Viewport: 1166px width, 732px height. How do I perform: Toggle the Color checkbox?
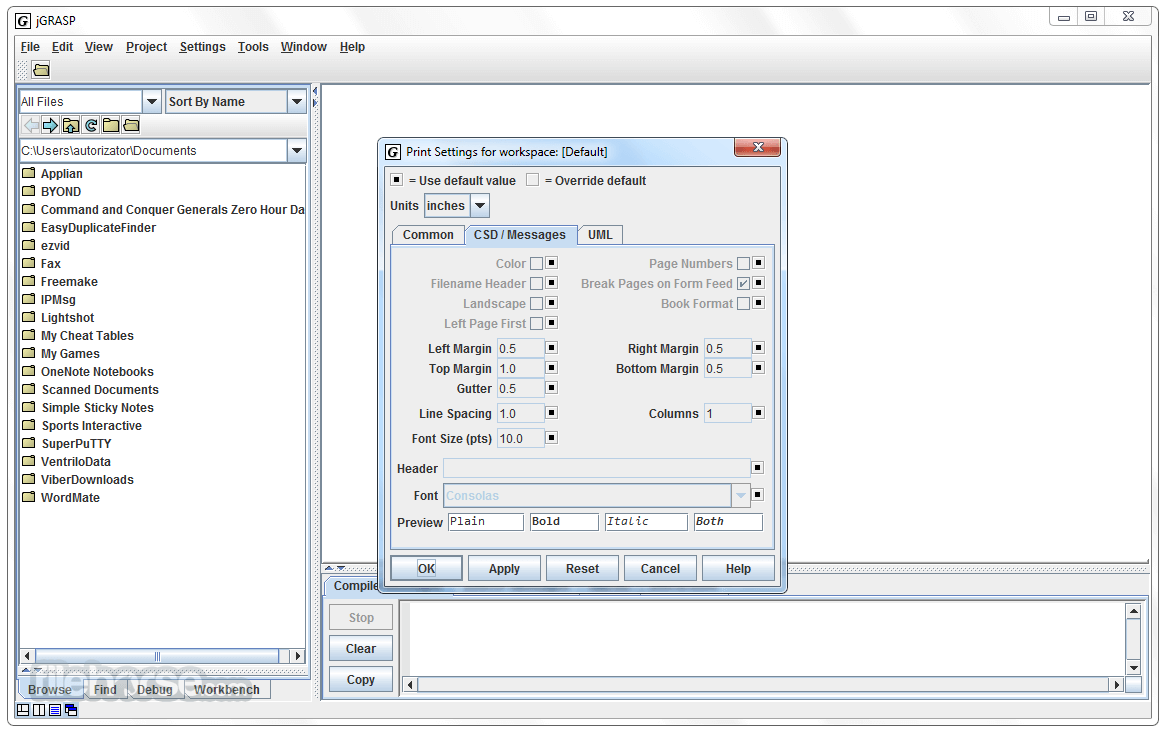pos(536,263)
